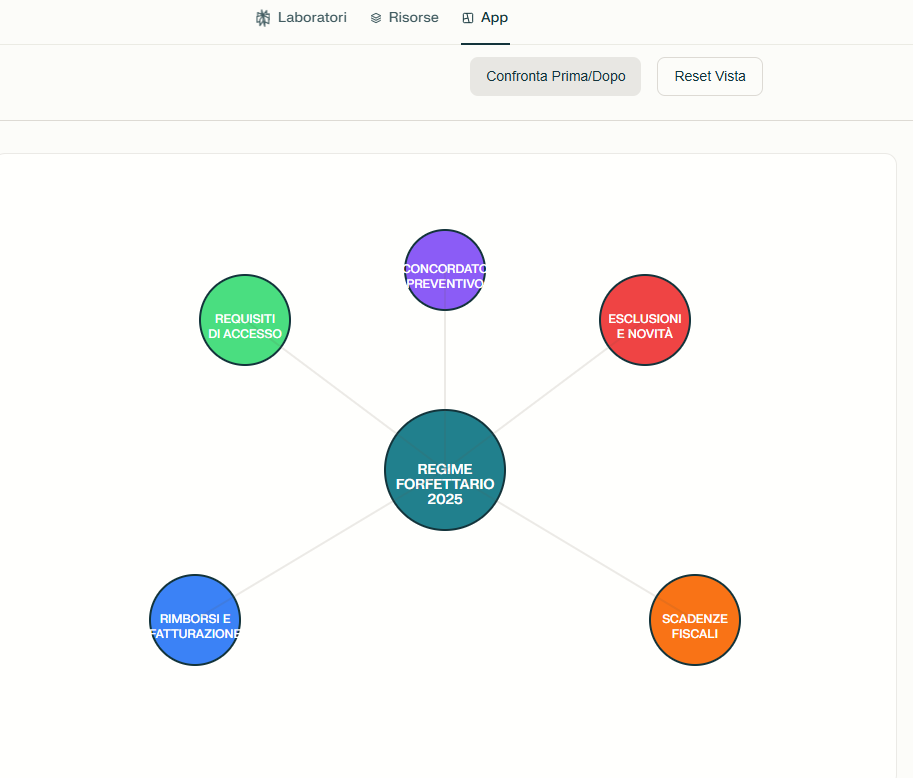Open the green Requisiti di Accesso node
The height and width of the screenshot is (778, 913).
[245, 320]
